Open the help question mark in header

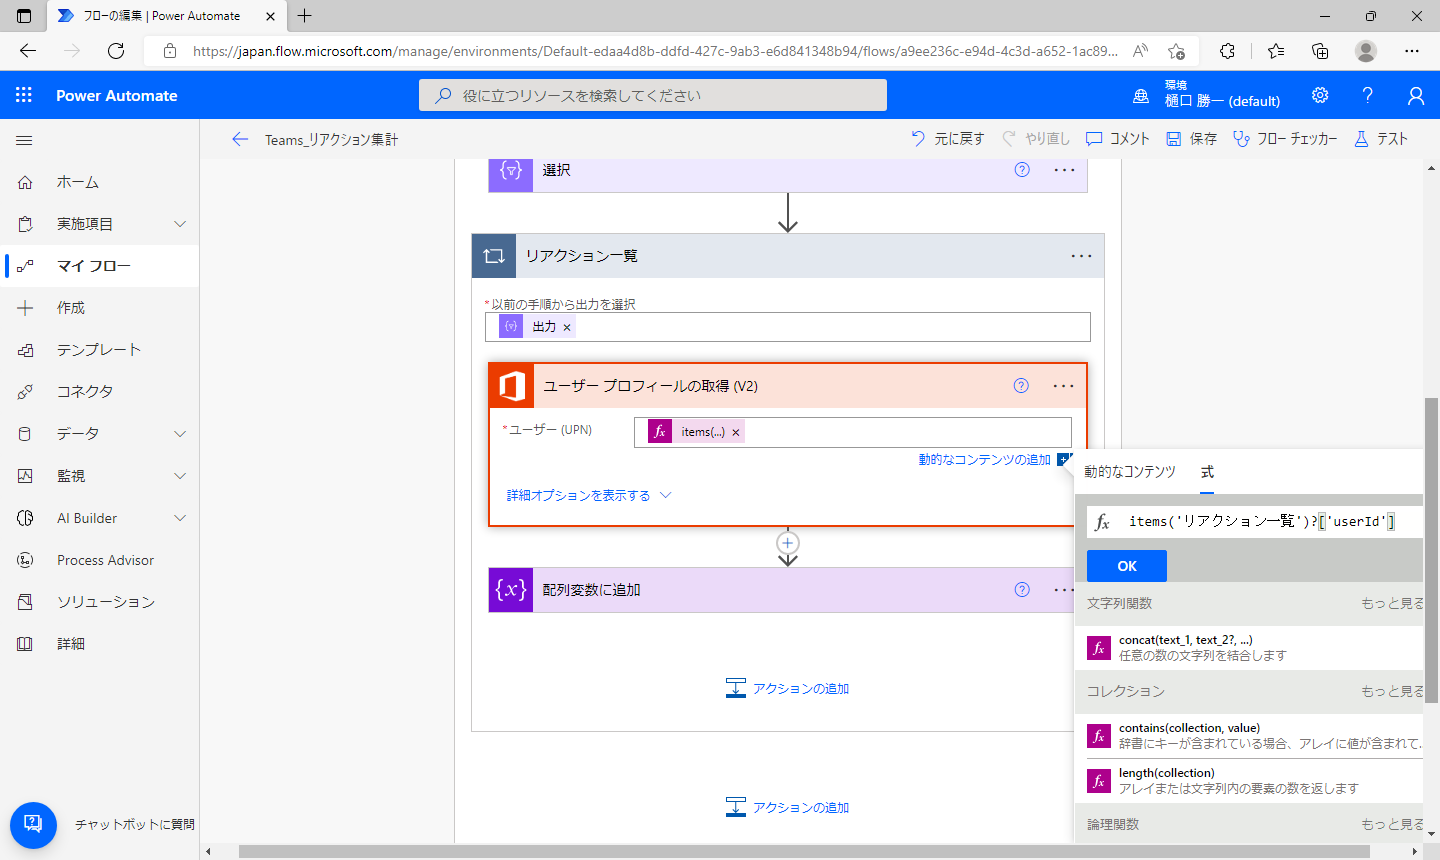point(1368,95)
